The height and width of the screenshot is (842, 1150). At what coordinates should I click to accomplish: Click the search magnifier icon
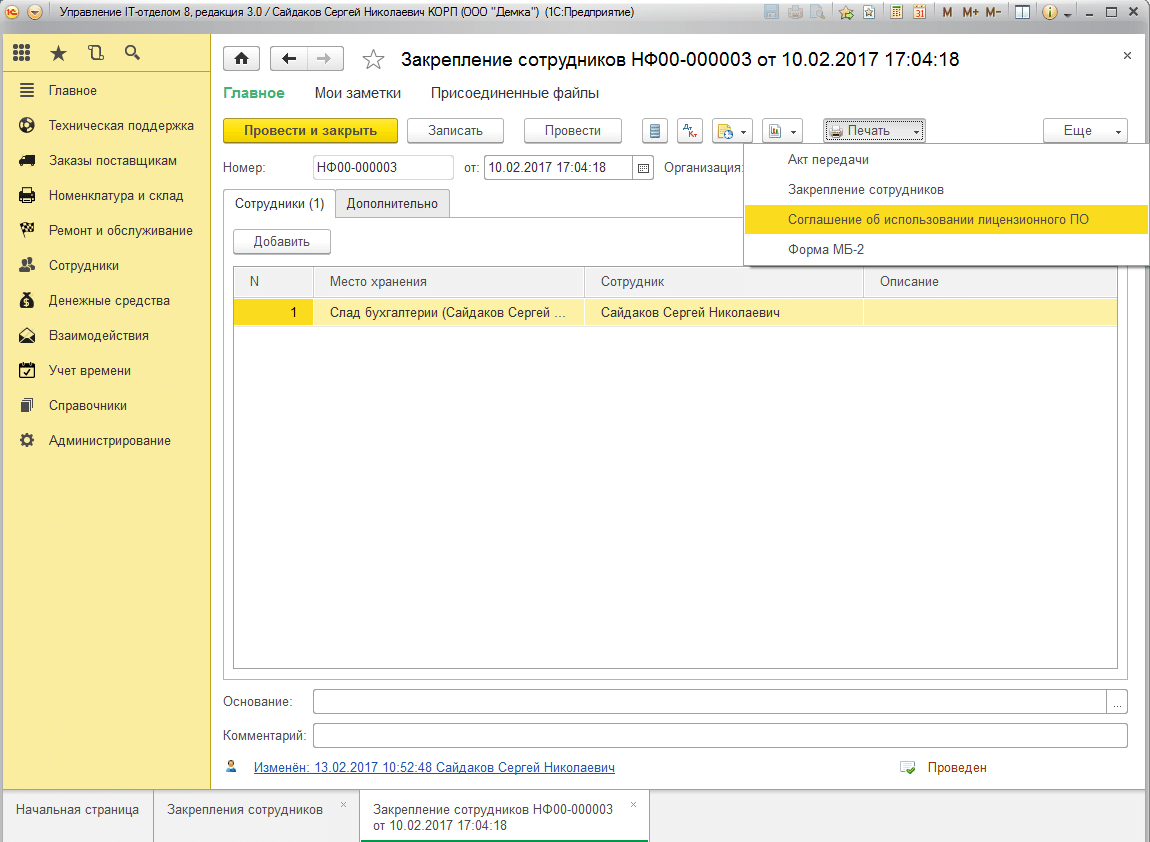point(132,53)
